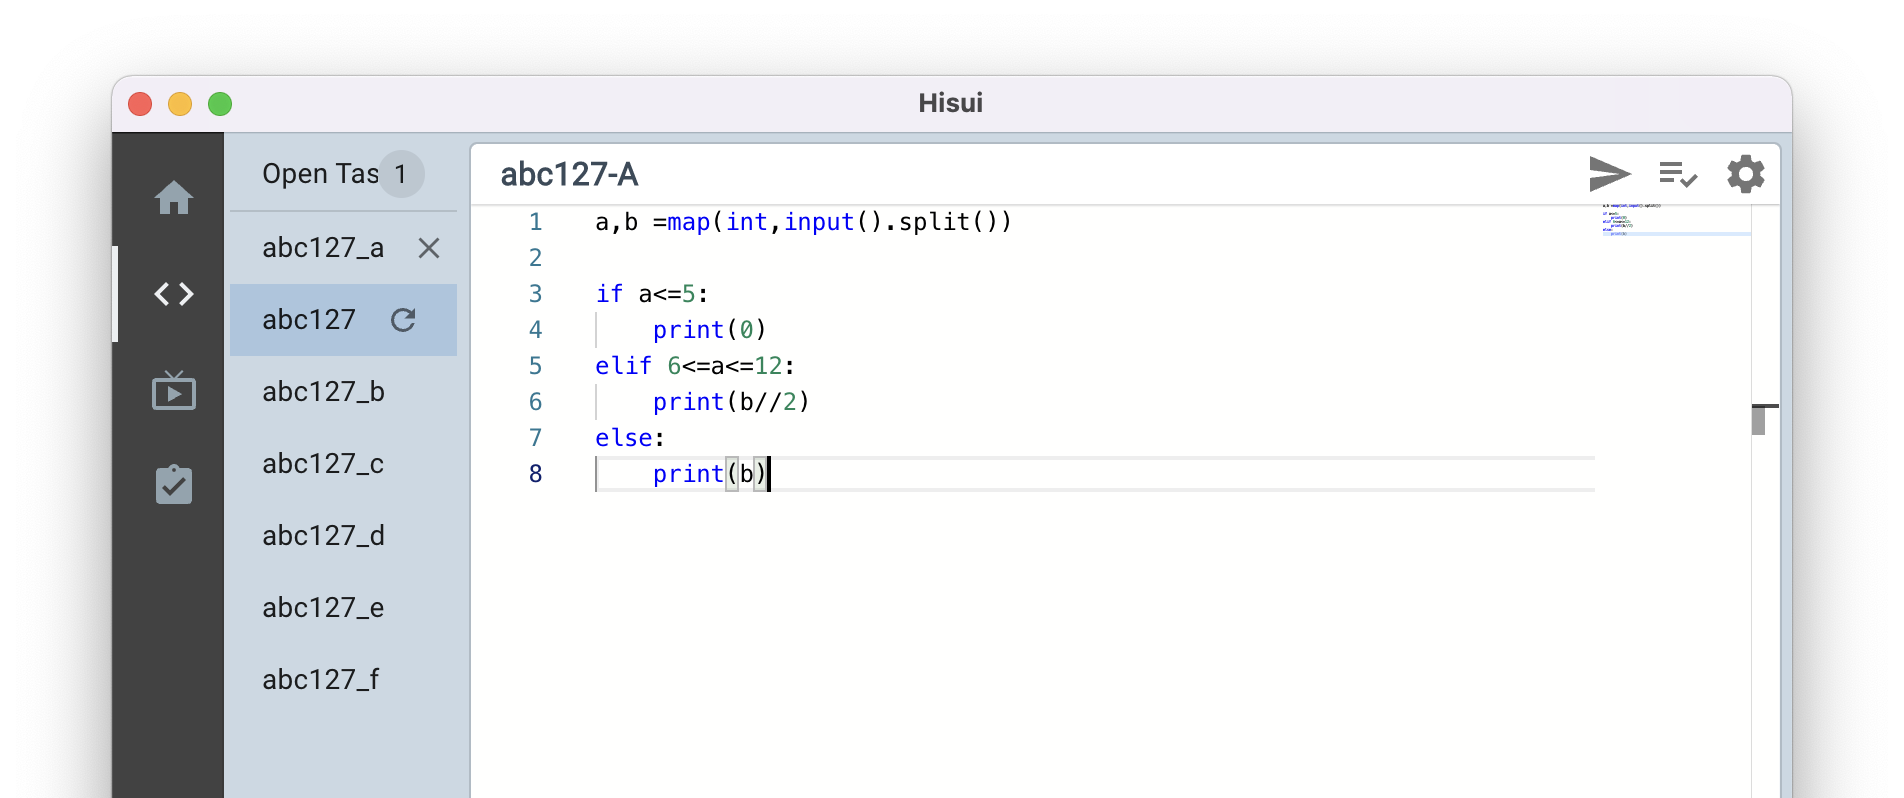Run tests with the checklist icon
This screenshot has width=1904, height=798.
1677,174
